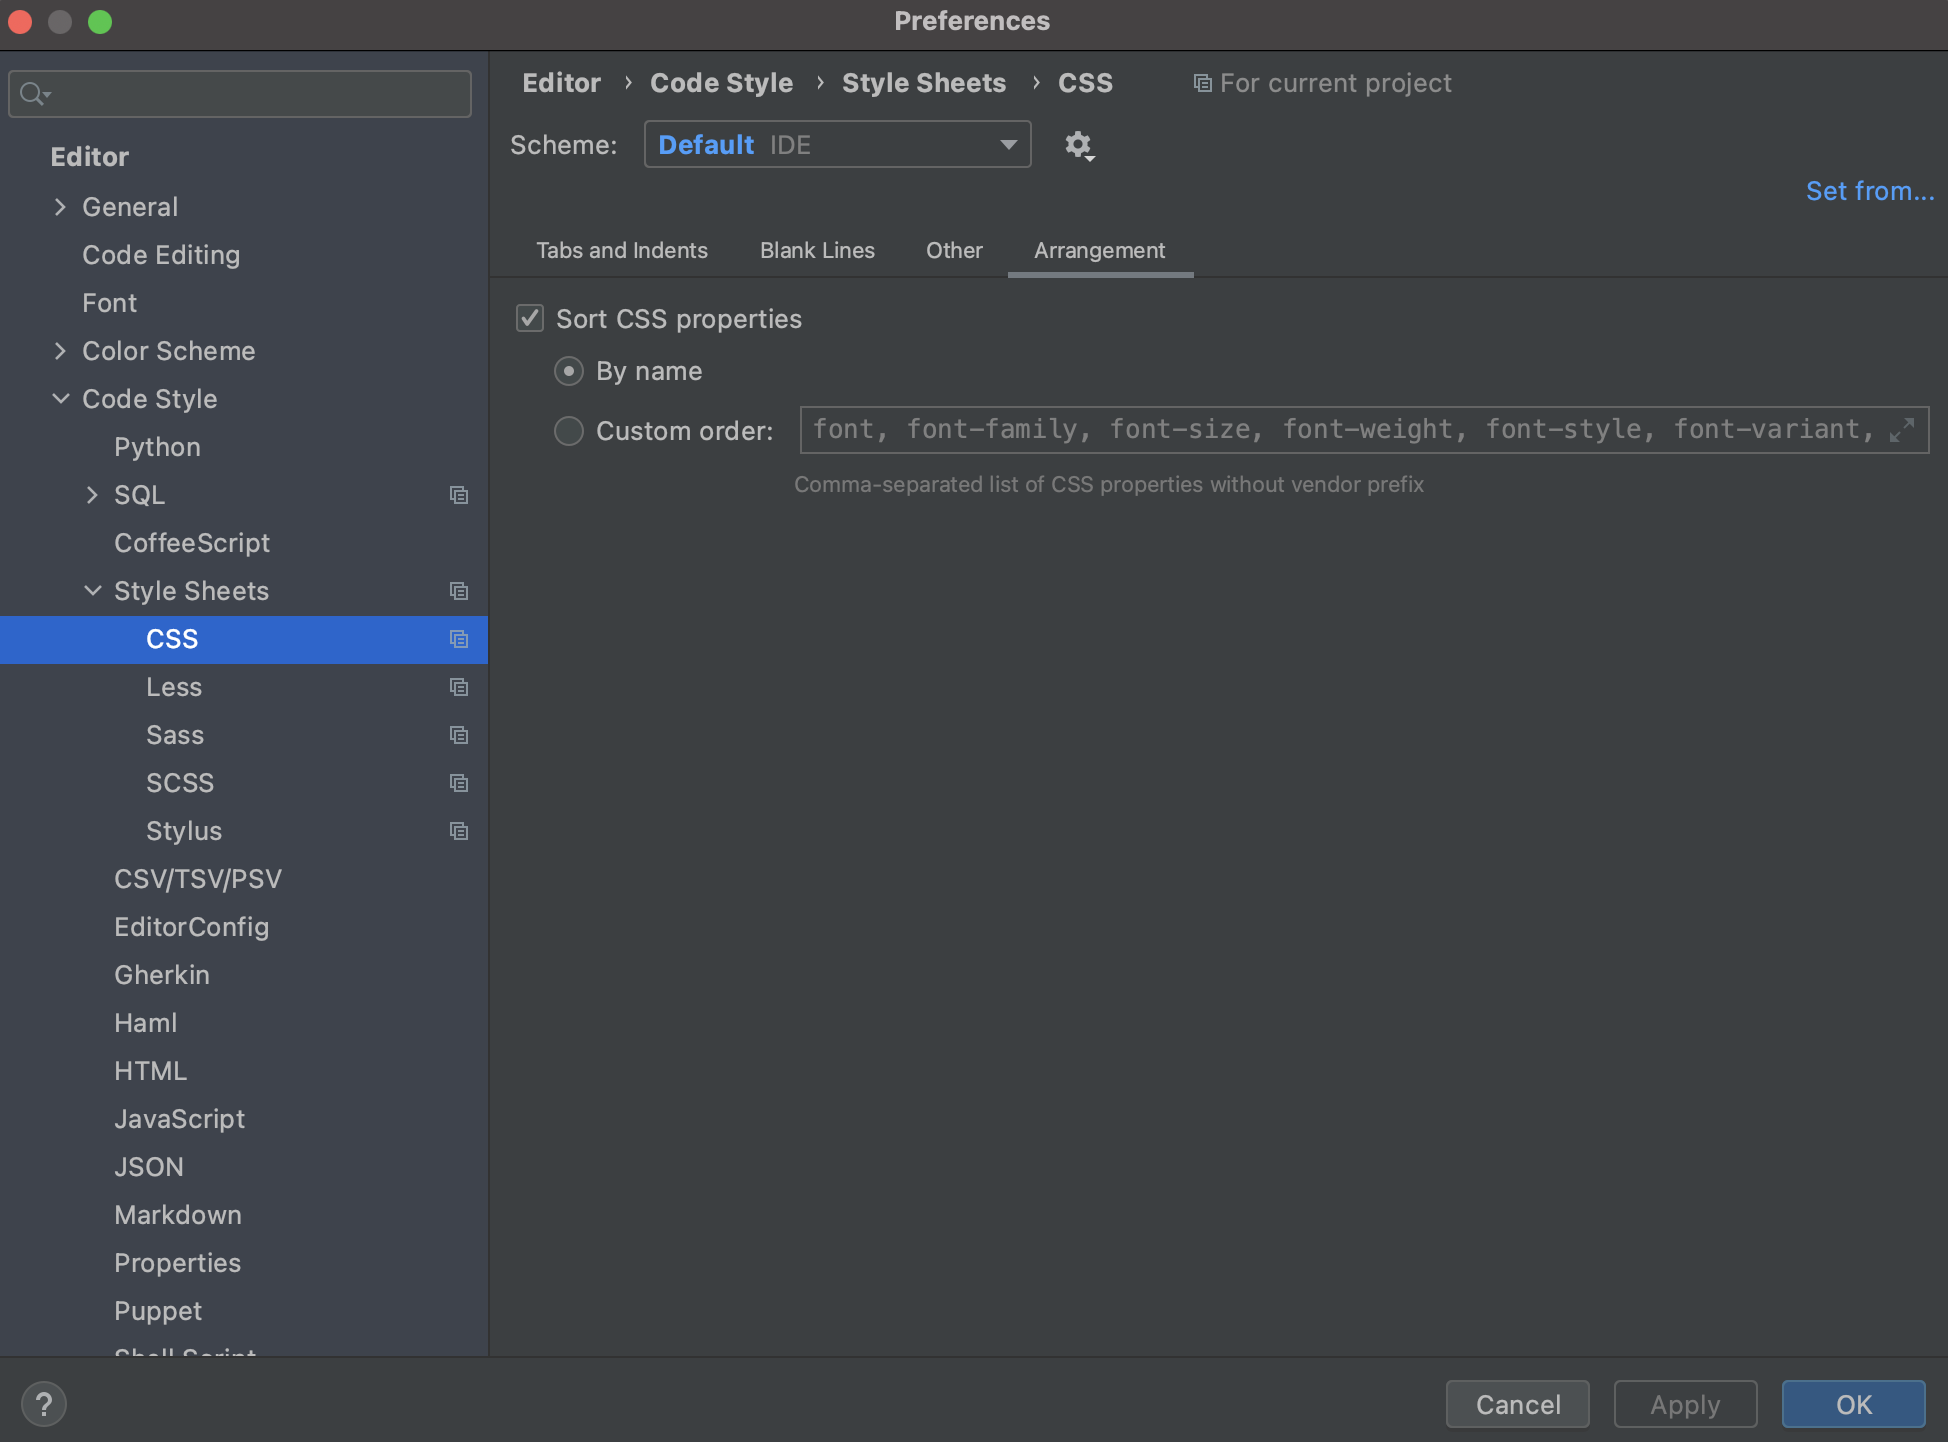Image resolution: width=1948 pixels, height=1442 pixels.
Task: Select the Arrangement tab
Action: (1100, 251)
